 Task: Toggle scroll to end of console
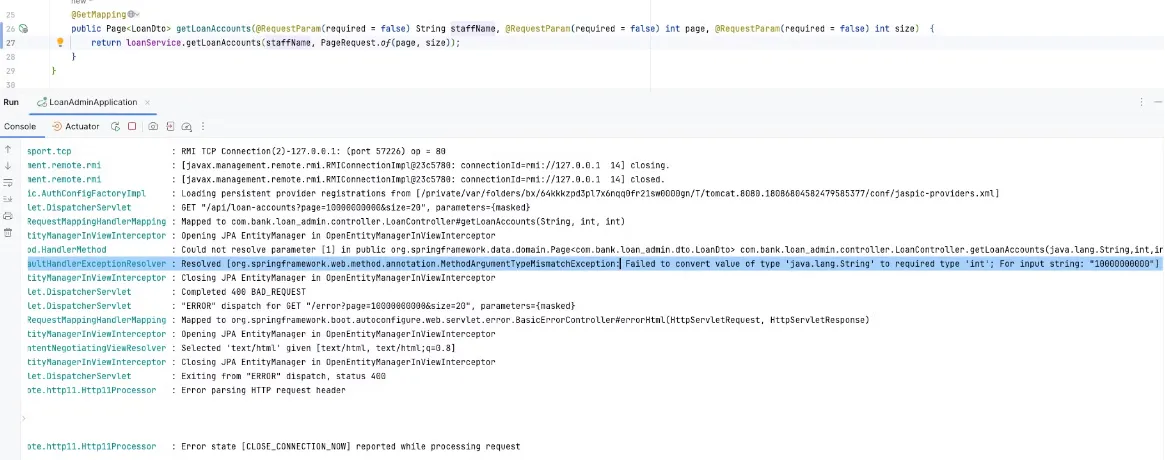(x=8, y=199)
